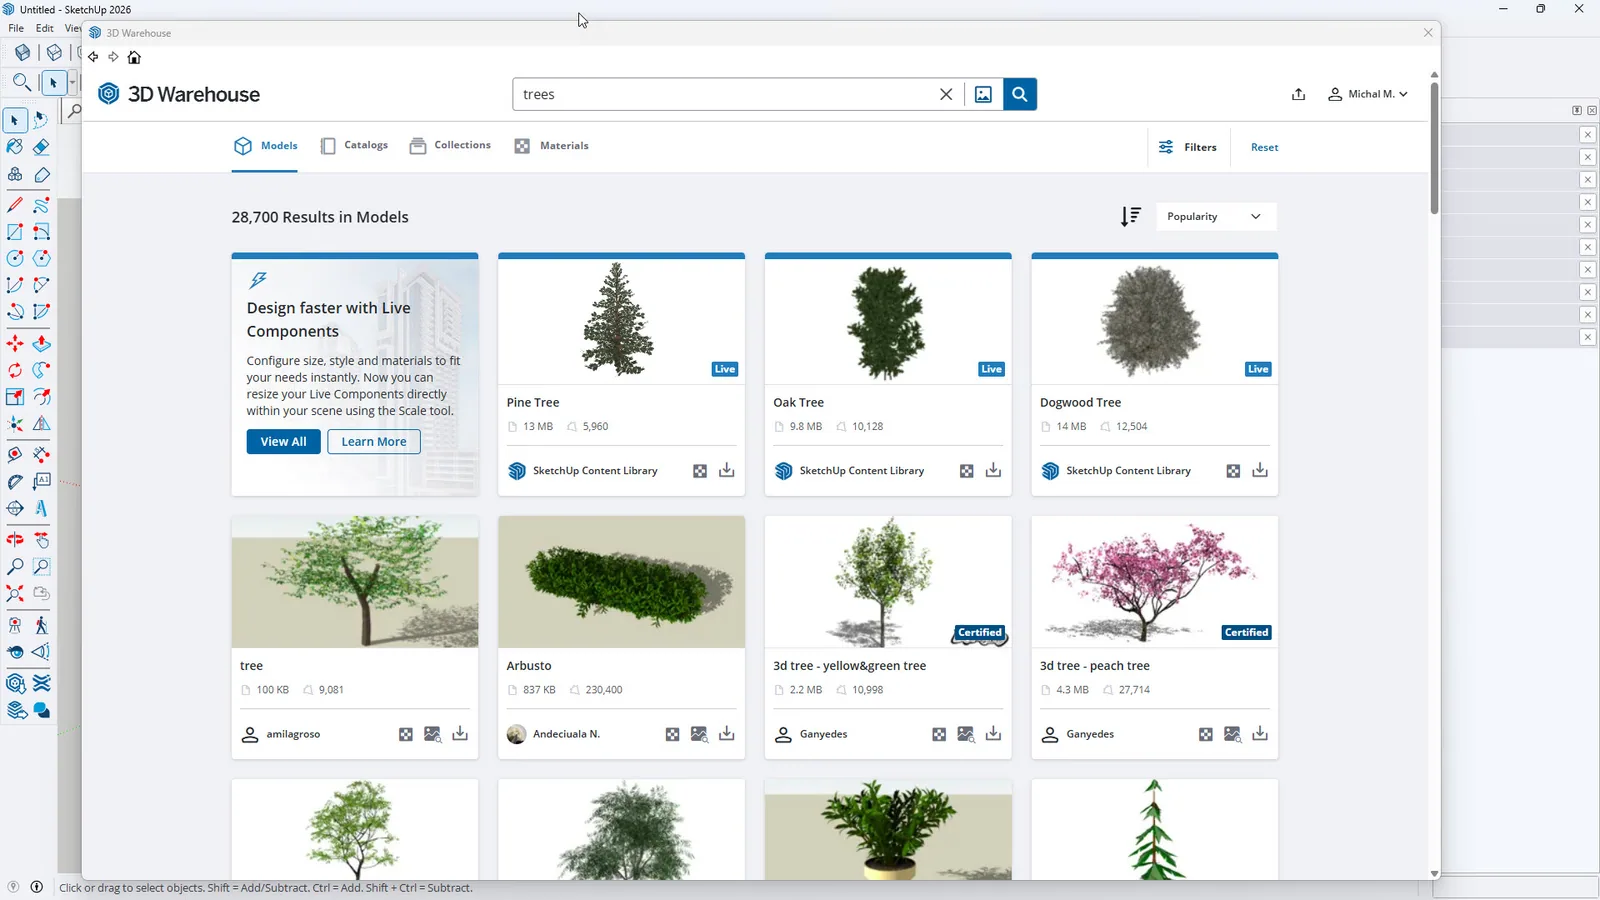Open the Edit menu
The height and width of the screenshot is (900, 1600).
tap(45, 28)
